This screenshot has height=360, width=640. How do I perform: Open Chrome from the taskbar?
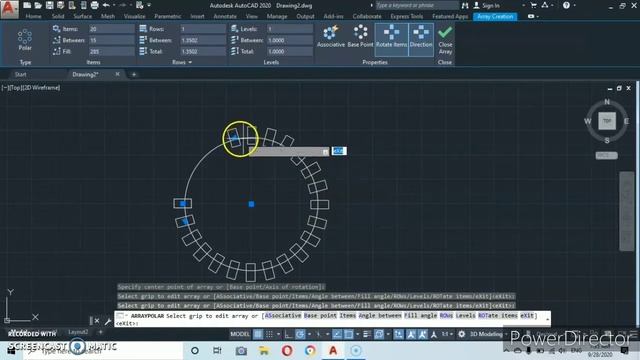point(310,351)
